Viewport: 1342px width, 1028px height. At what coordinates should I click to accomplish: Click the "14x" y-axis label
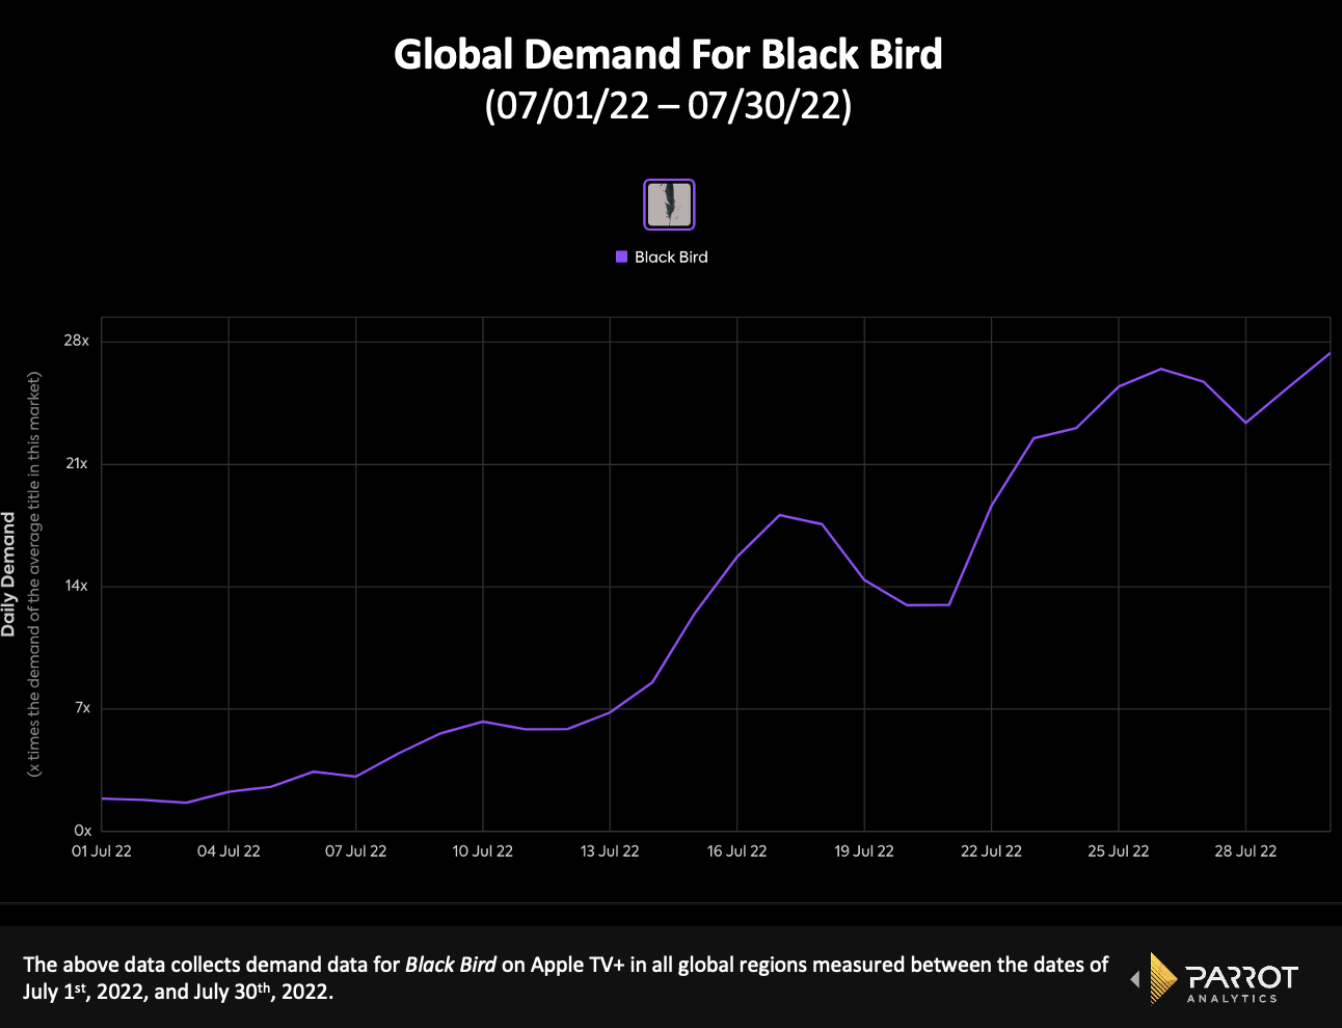[77, 586]
